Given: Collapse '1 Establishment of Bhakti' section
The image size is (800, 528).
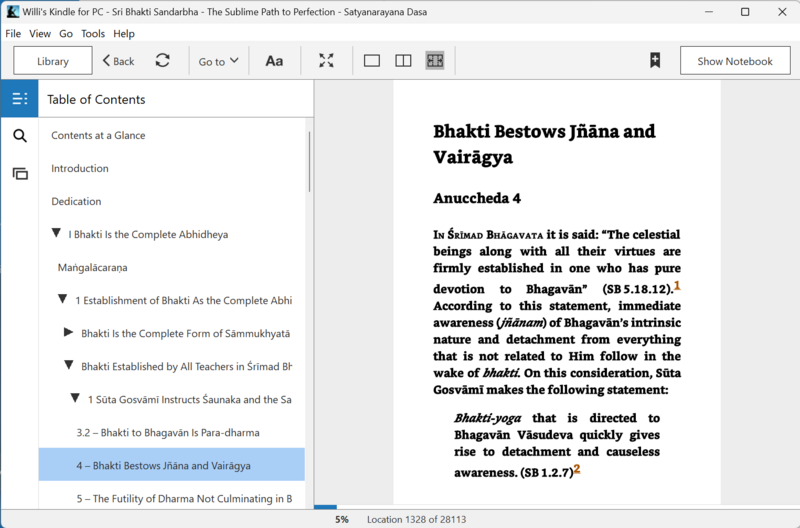Looking at the screenshot, I should pyautogui.click(x=63, y=299).
